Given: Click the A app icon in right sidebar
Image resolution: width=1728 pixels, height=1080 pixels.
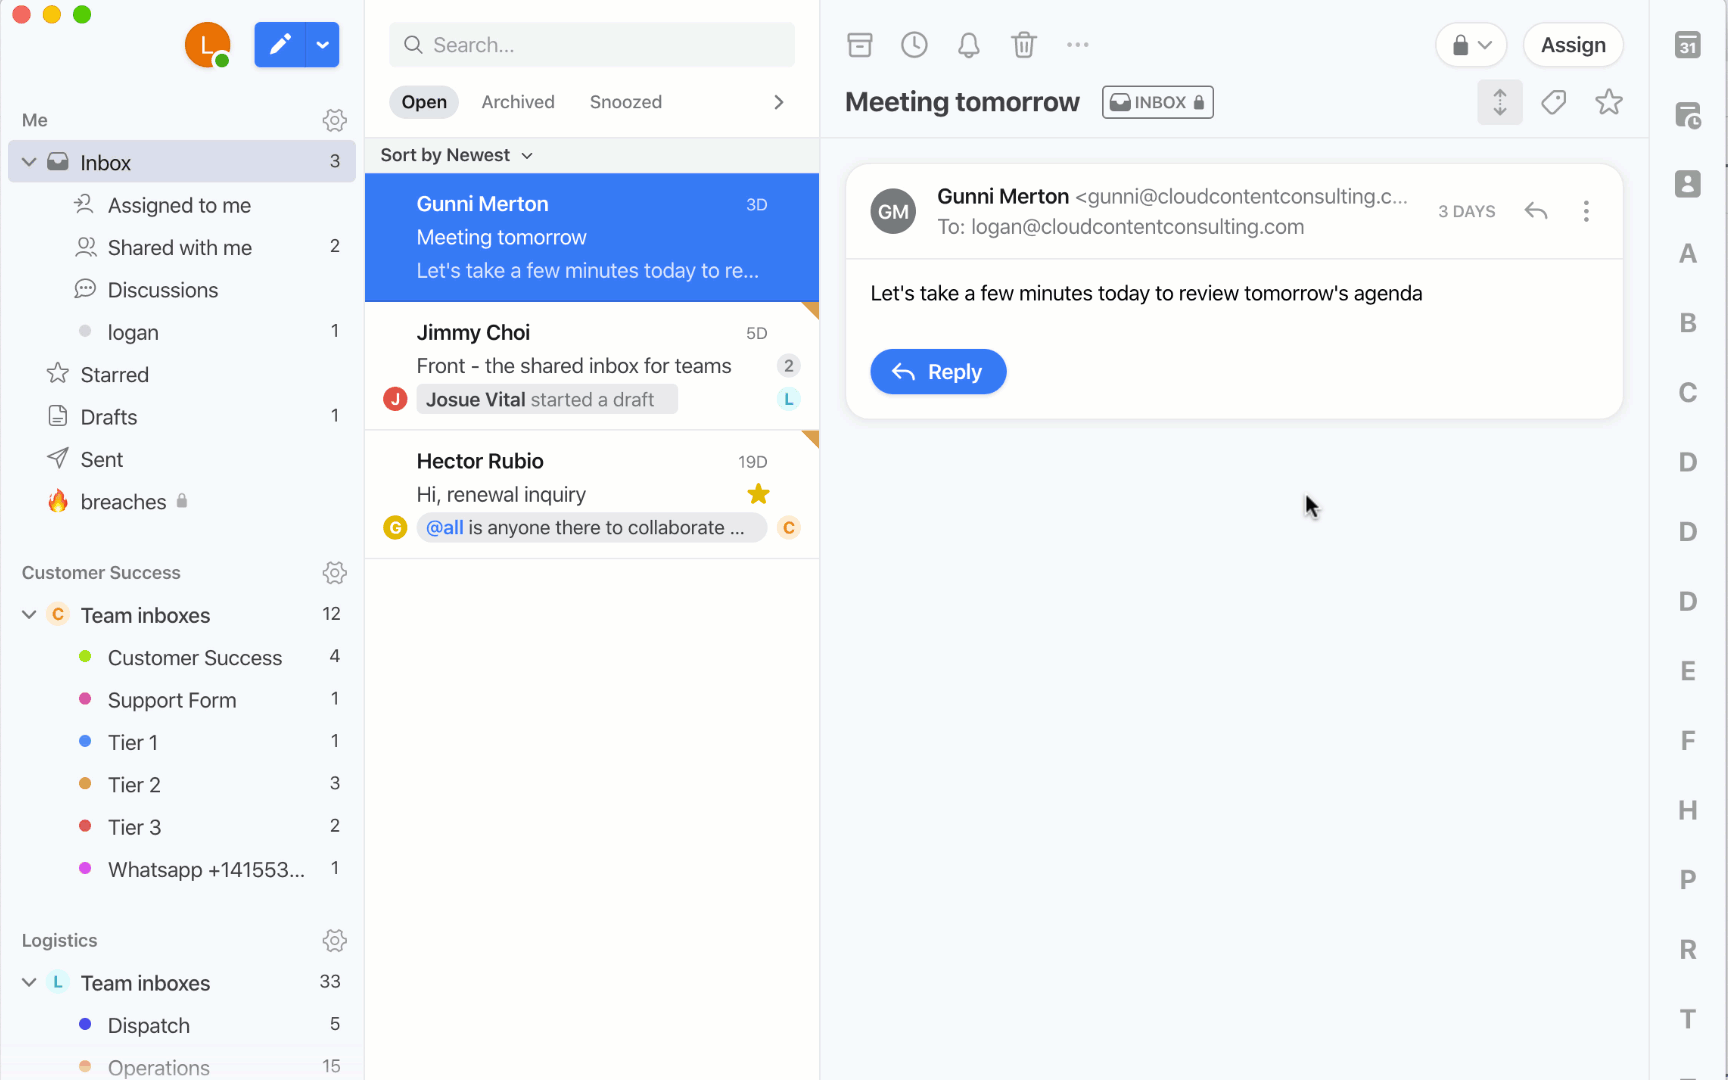Looking at the screenshot, I should (x=1688, y=254).
